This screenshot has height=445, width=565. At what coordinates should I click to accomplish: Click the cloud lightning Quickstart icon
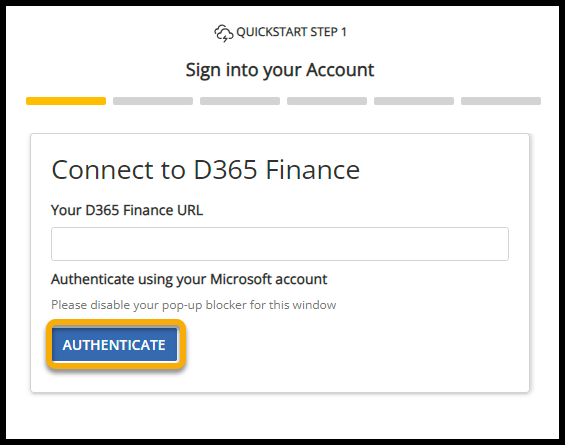pyautogui.click(x=223, y=33)
